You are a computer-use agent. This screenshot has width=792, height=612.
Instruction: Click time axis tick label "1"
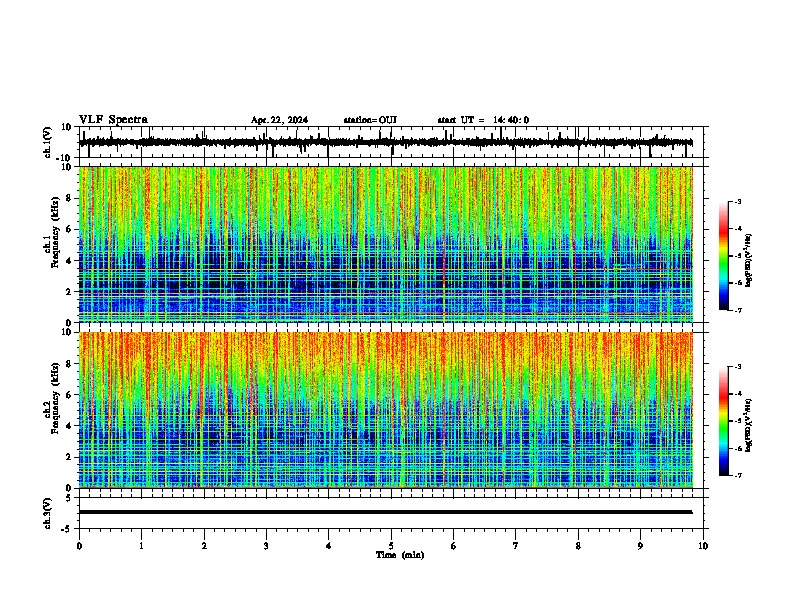(x=141, y=546)
